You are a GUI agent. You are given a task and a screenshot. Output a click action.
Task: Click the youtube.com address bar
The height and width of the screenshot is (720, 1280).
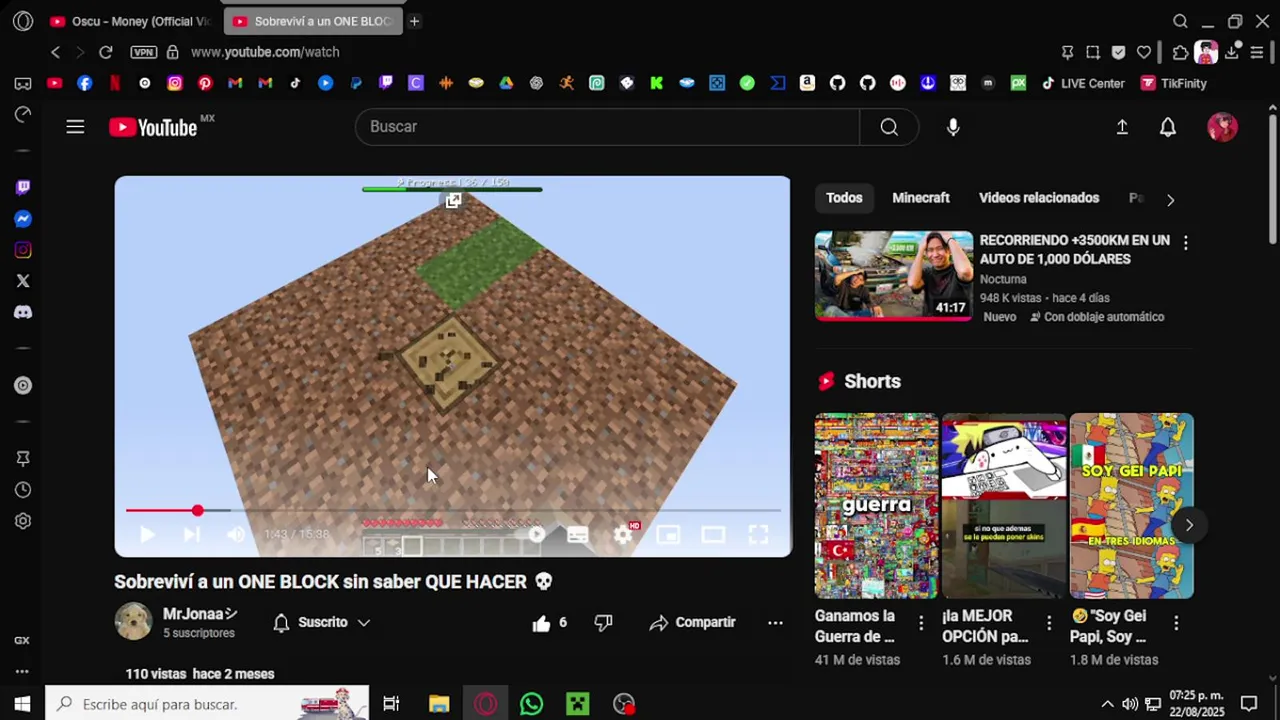tap(265, 52)
